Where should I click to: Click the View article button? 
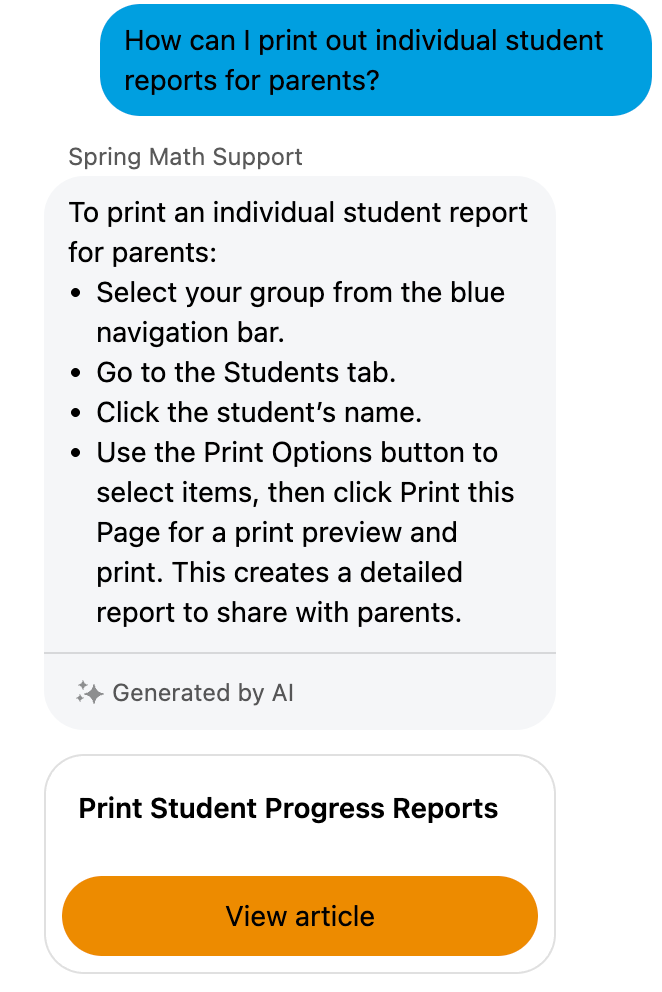point(300,916)
